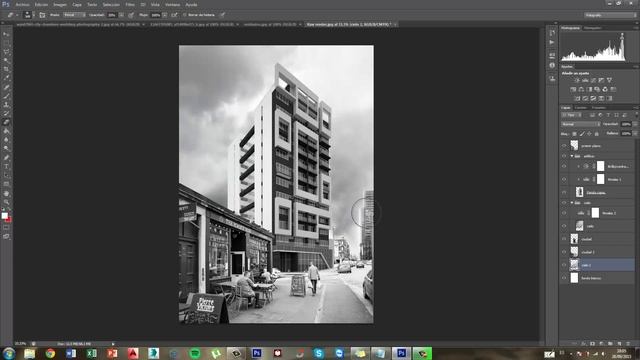The height and width of the screenshot is (360, 640).
Task: Select the Clone Stamp tool
Action: click(6, 104)
